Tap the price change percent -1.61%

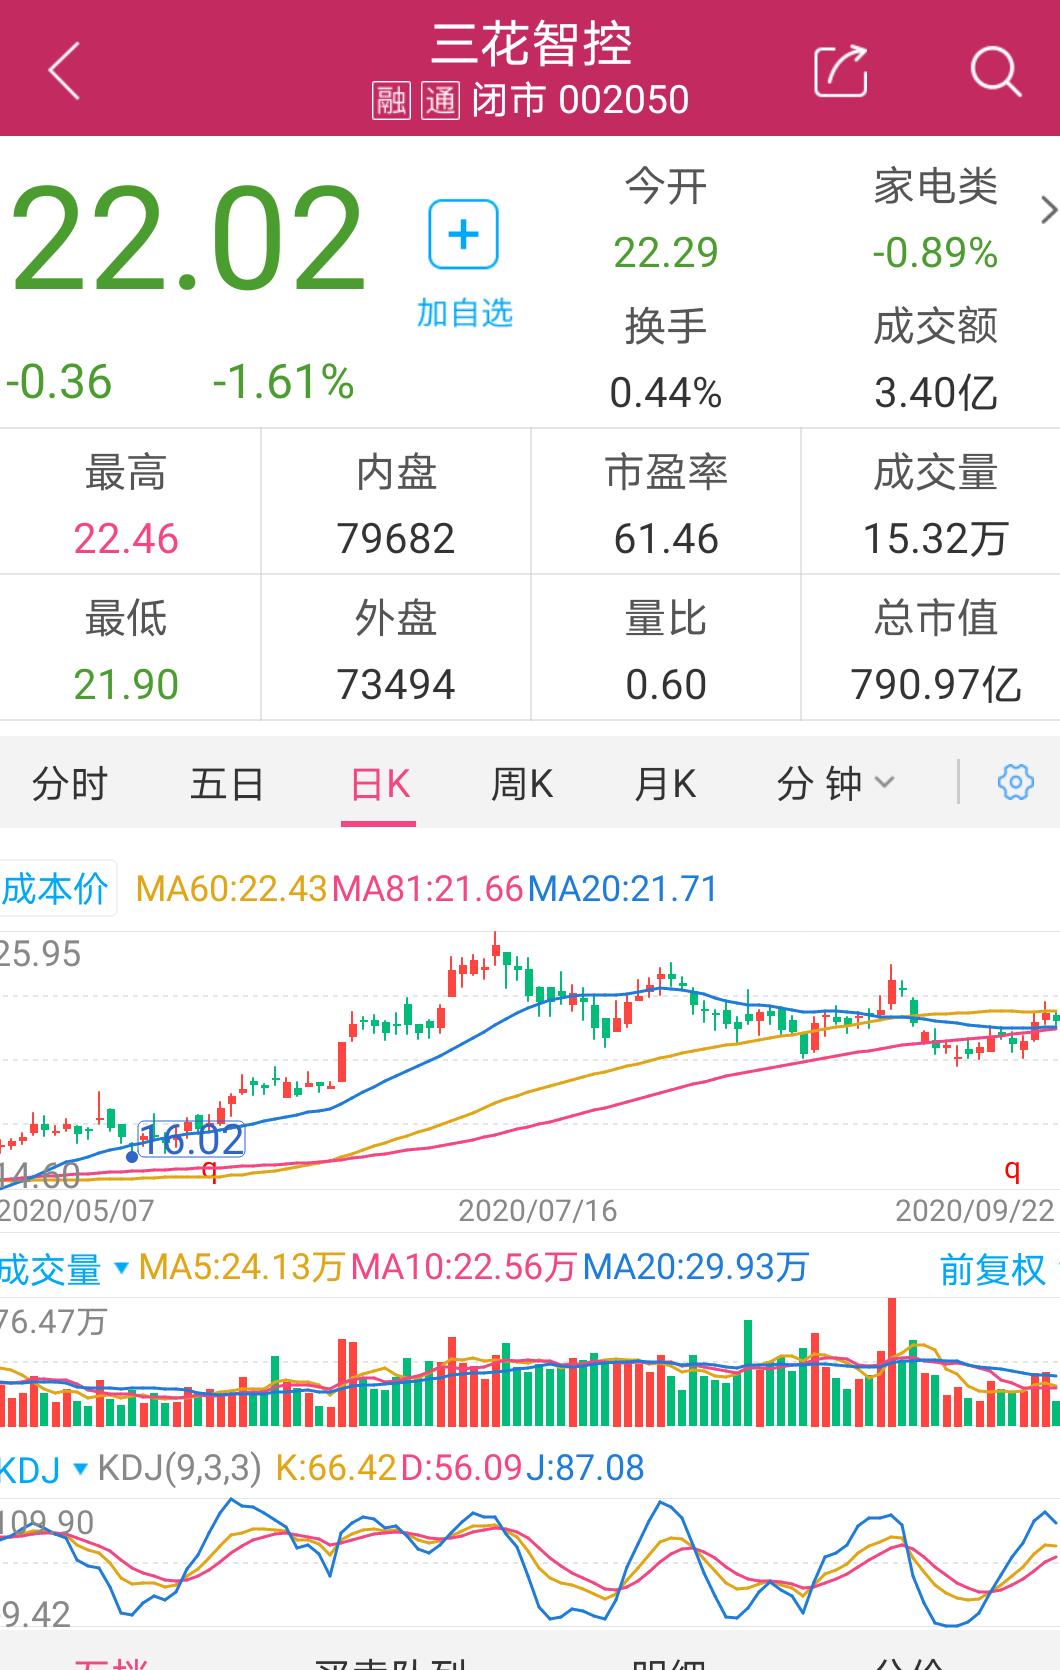click(x=283, y=382)
